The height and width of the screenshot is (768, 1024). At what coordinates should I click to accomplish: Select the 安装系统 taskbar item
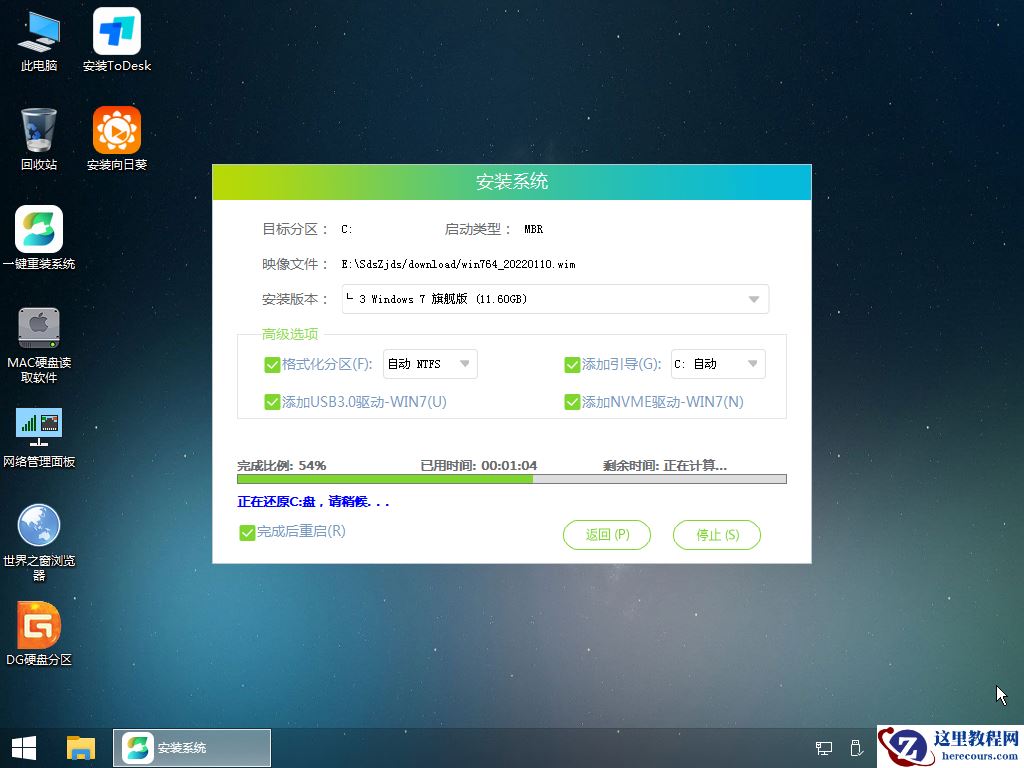point(192,747)
